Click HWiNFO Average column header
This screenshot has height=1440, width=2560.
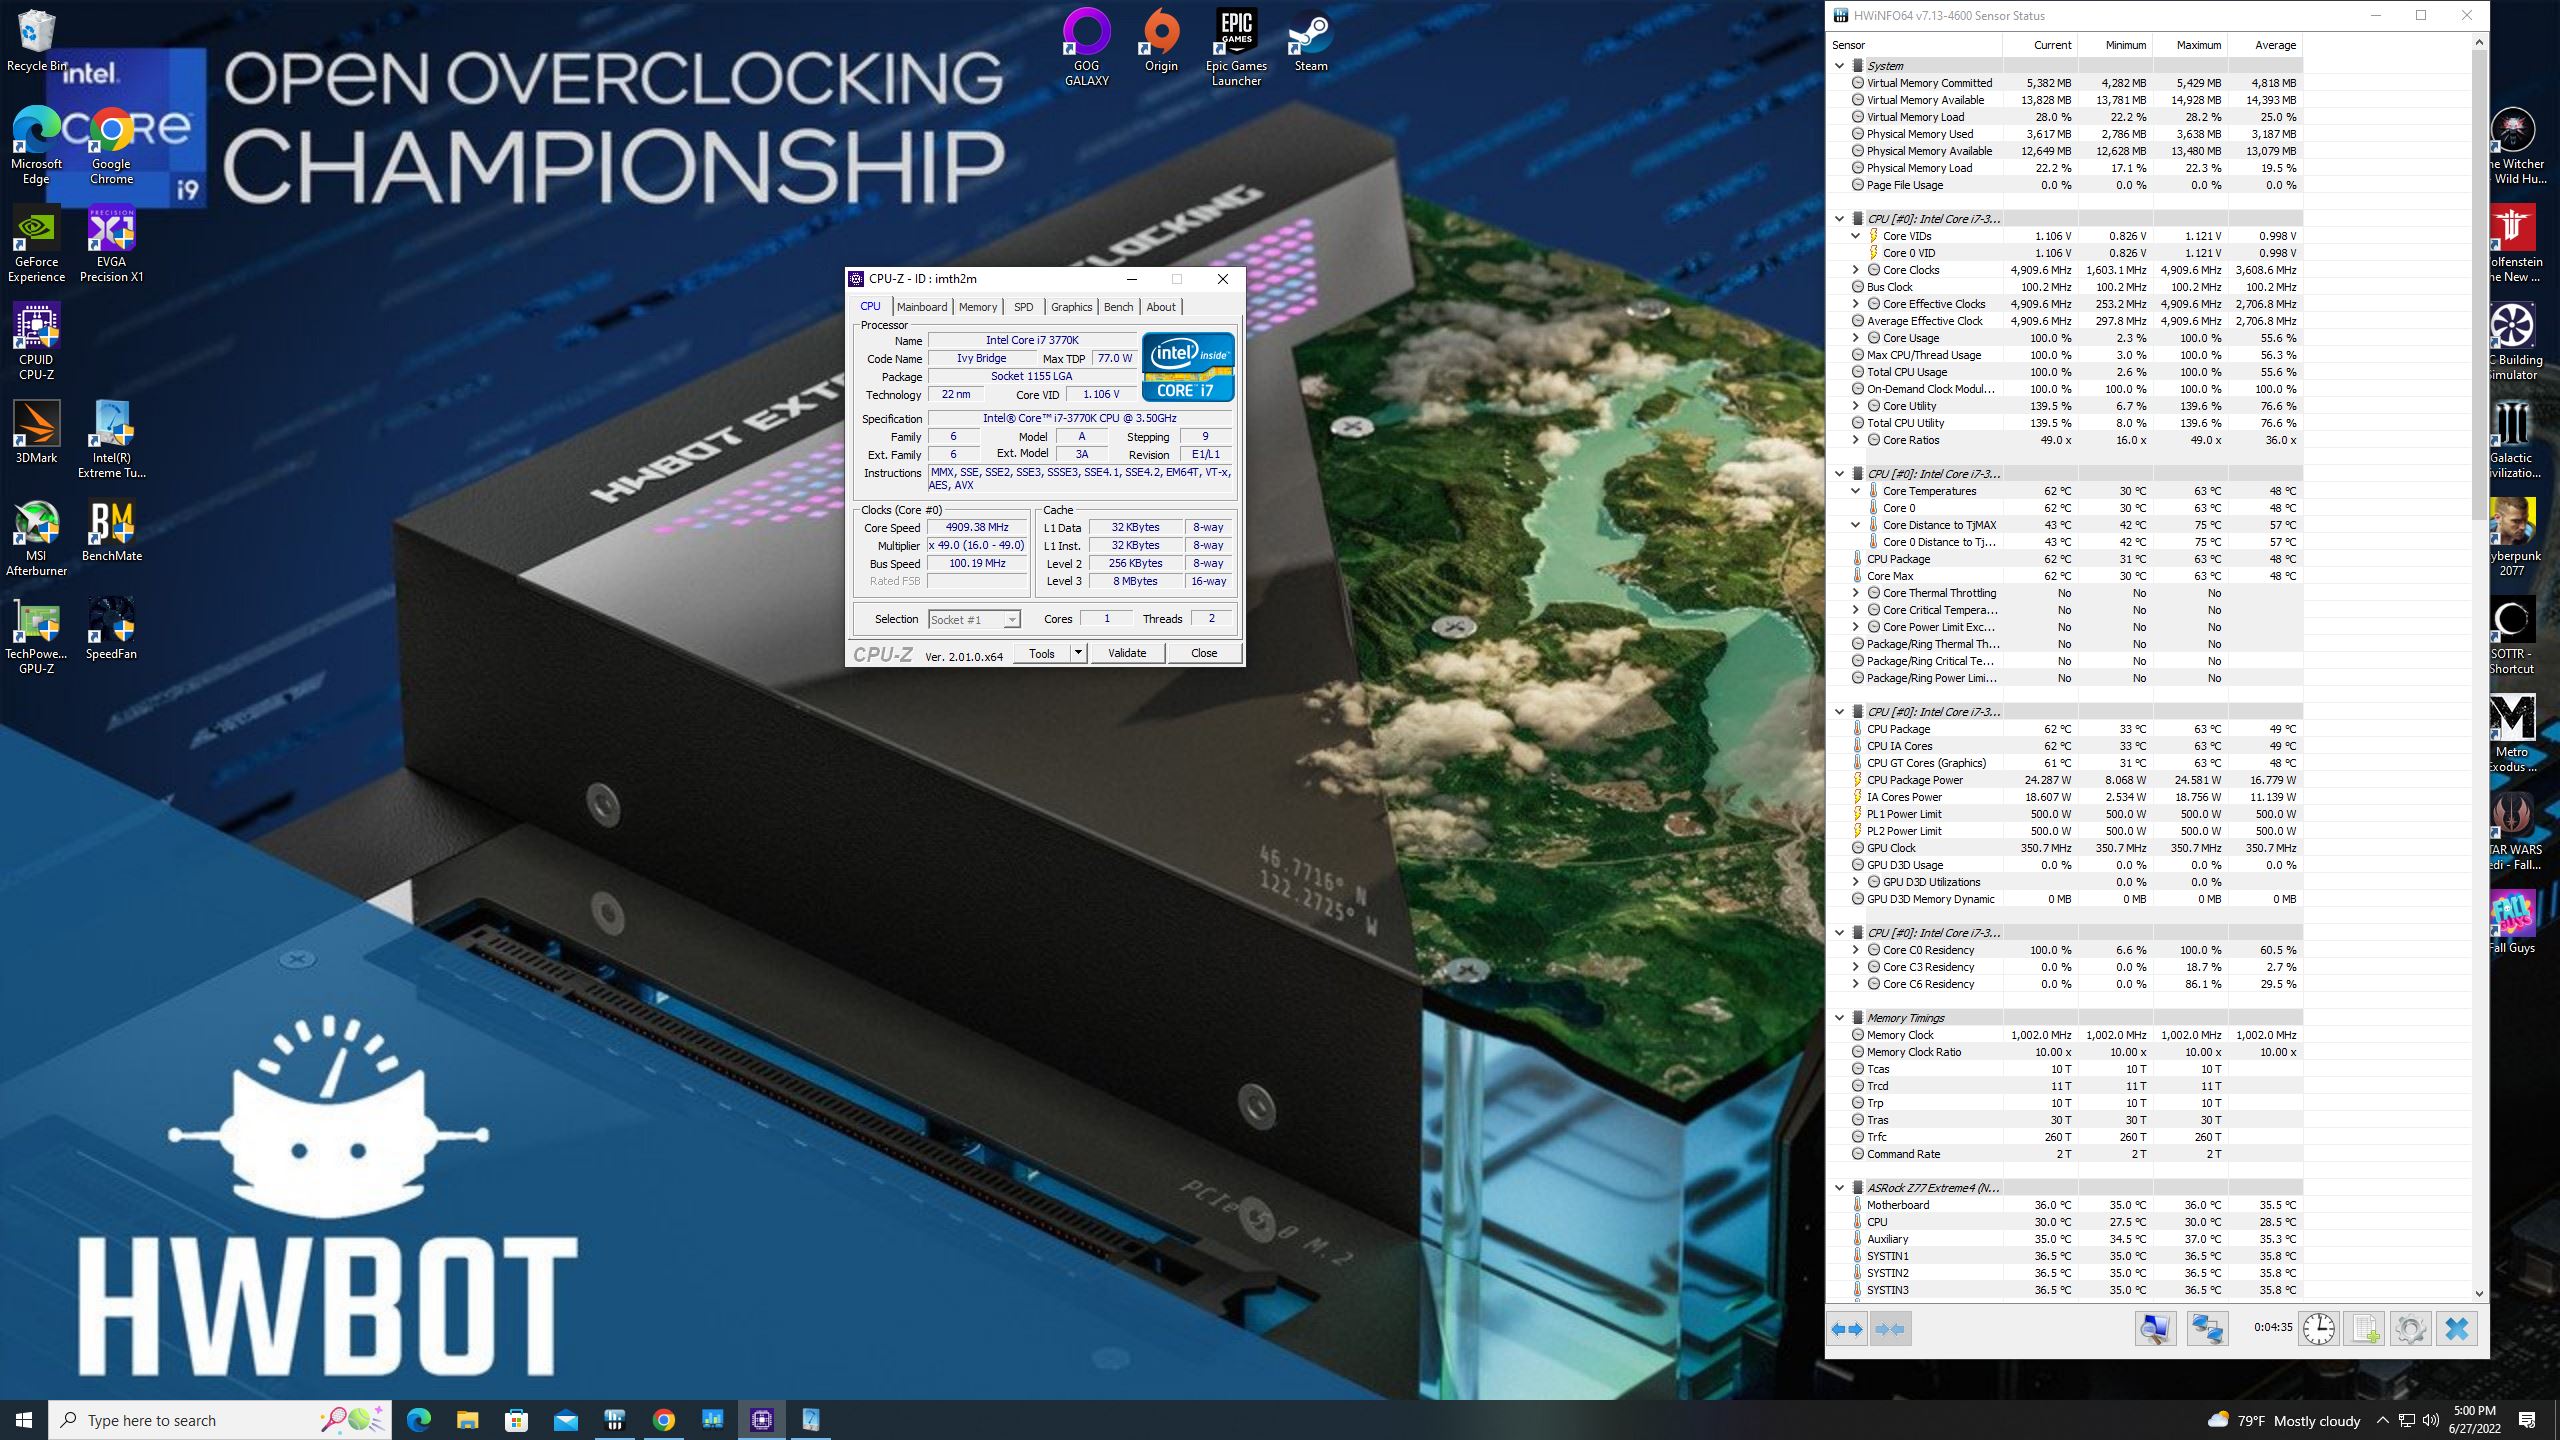(x=2265, y=45)
